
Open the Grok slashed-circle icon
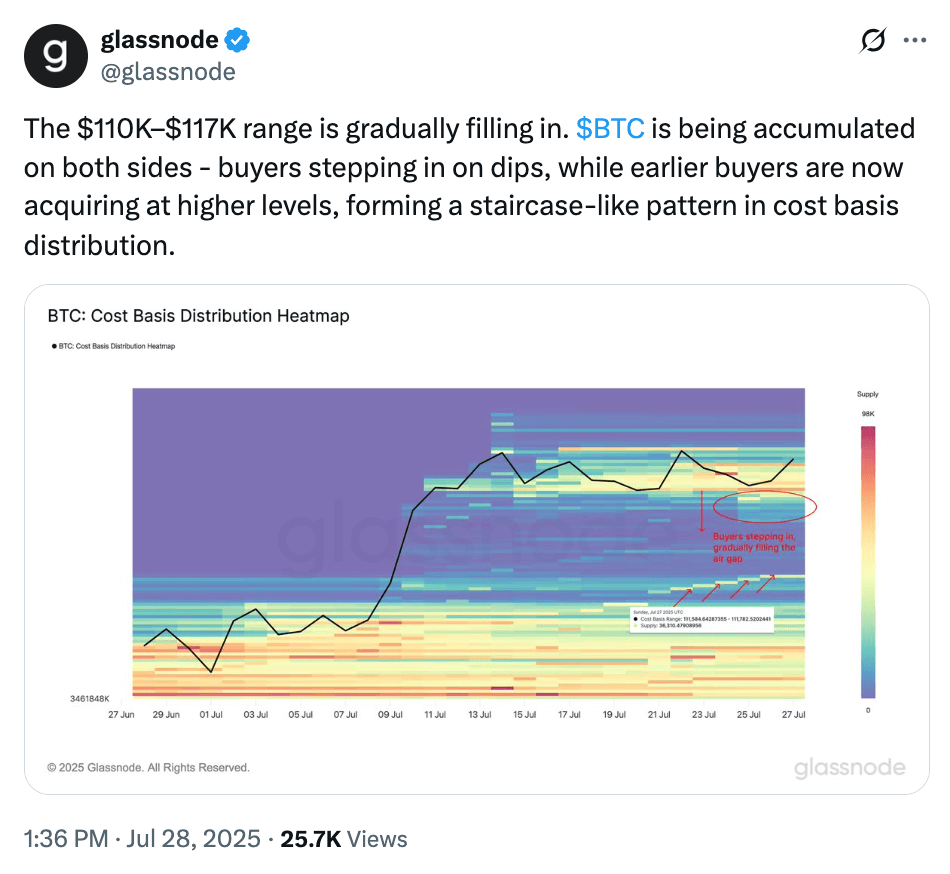tap(872, 41)
